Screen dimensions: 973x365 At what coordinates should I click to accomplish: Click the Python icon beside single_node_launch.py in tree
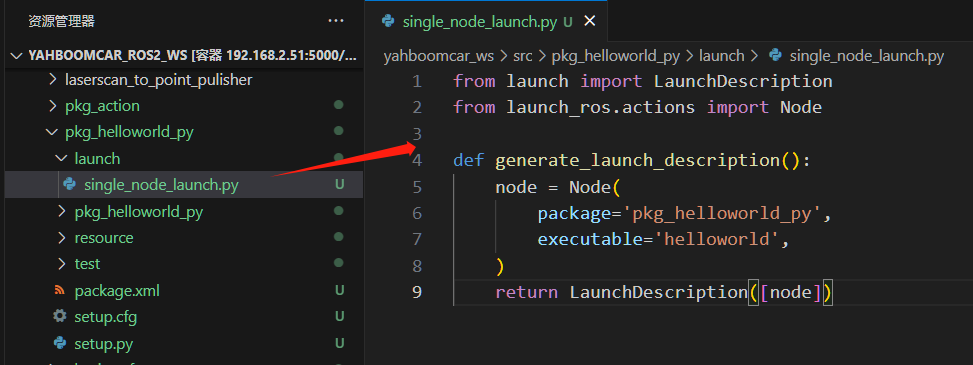tap(70, 184)
